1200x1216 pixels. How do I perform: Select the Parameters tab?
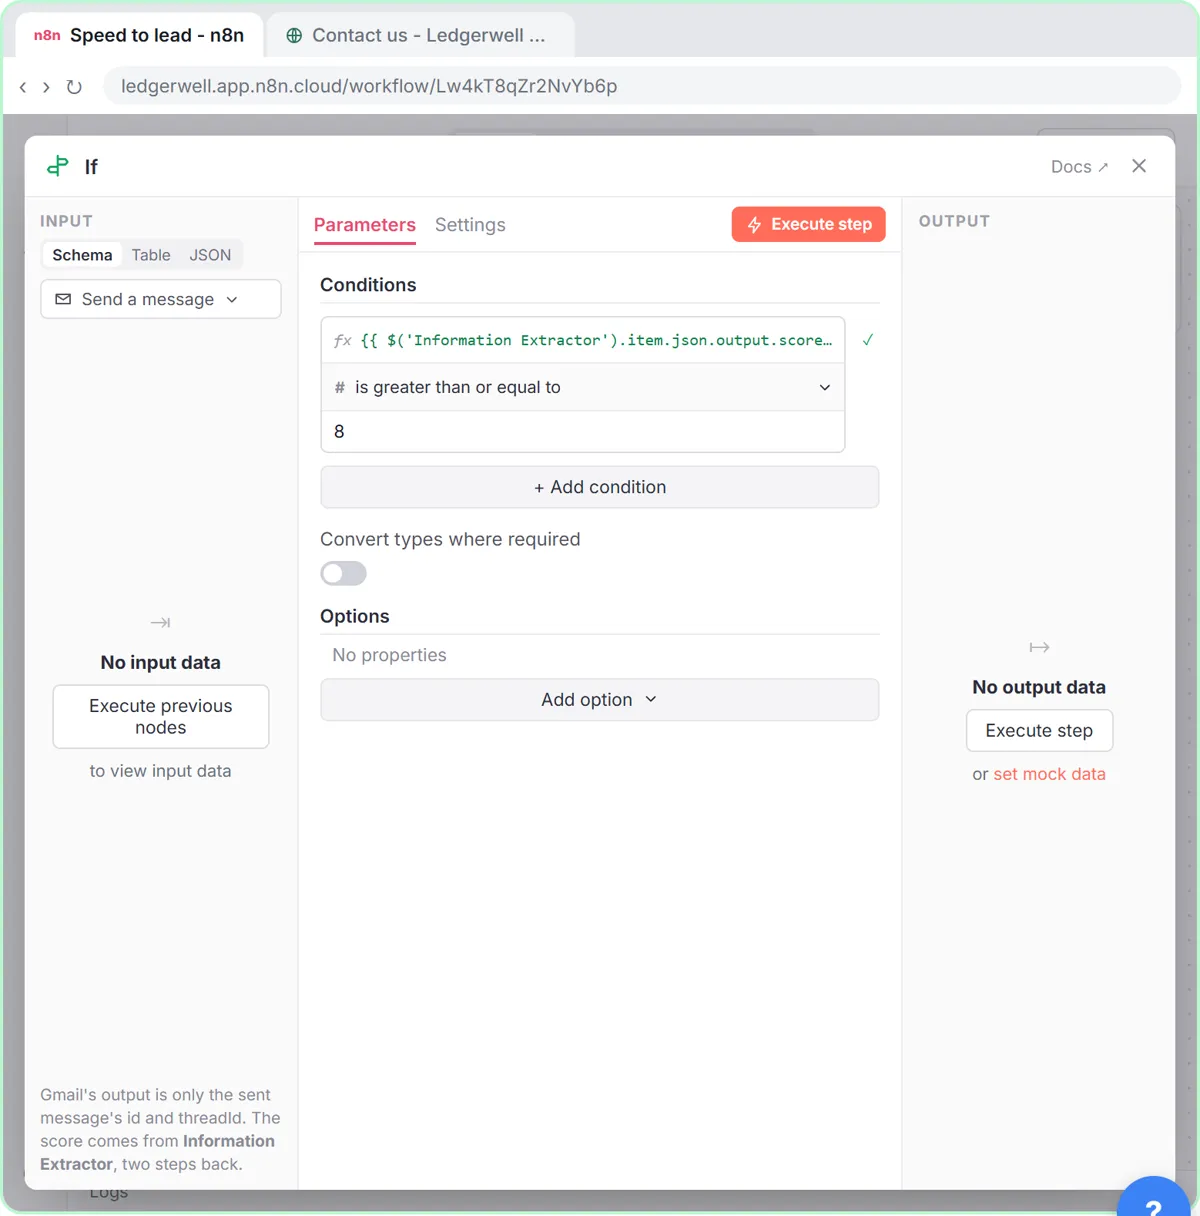click(x=365, y=225)
